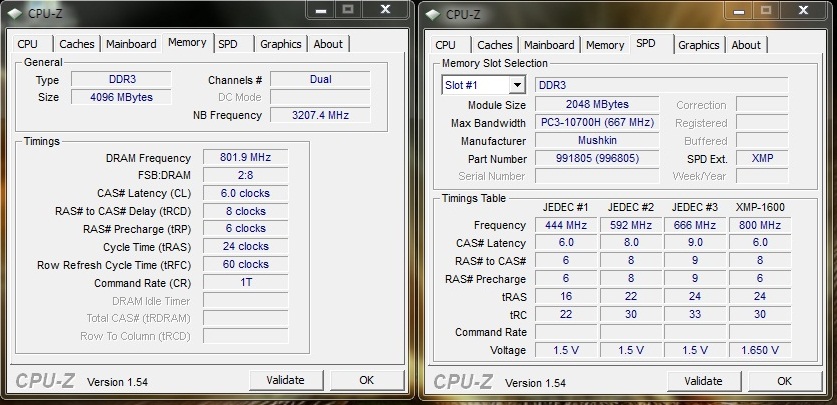Click Validate in the right CPU-Z window
Screen dimensions: 837x405
pos(702,381)
